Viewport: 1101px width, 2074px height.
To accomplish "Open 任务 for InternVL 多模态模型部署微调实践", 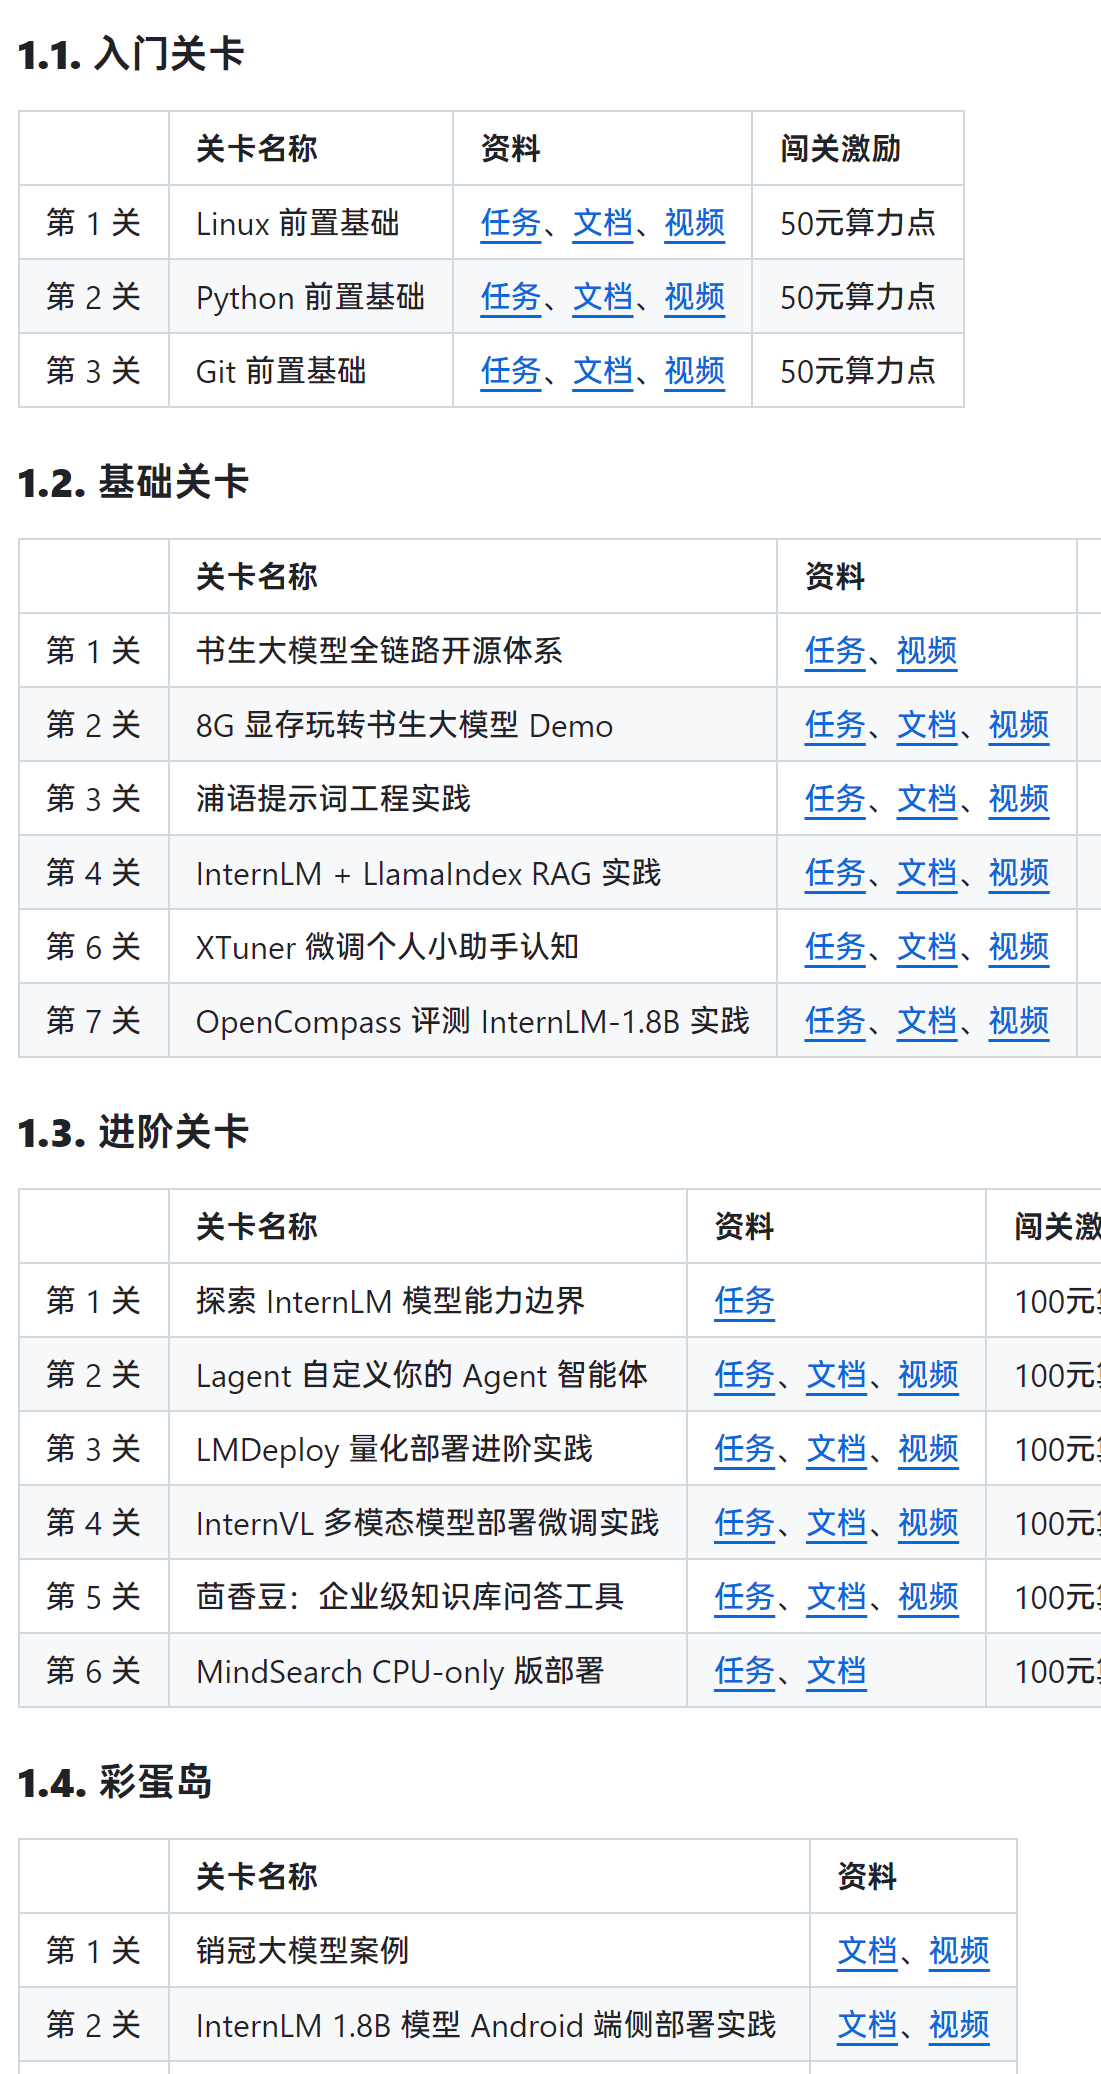I will 745,1523.
